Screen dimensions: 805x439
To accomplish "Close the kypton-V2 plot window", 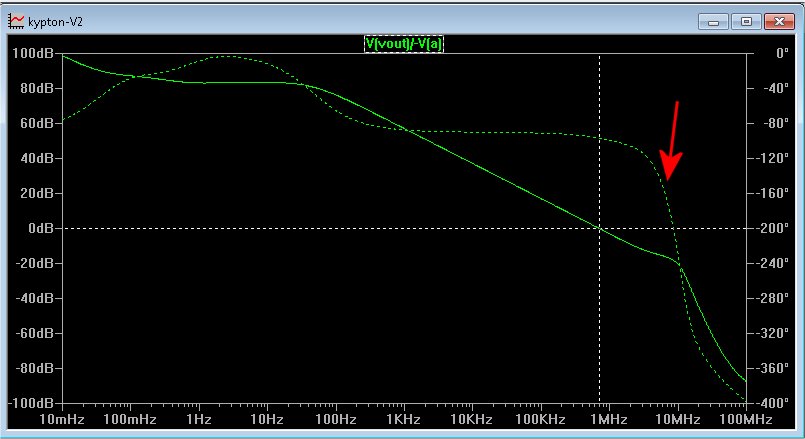I will point(779,22).
